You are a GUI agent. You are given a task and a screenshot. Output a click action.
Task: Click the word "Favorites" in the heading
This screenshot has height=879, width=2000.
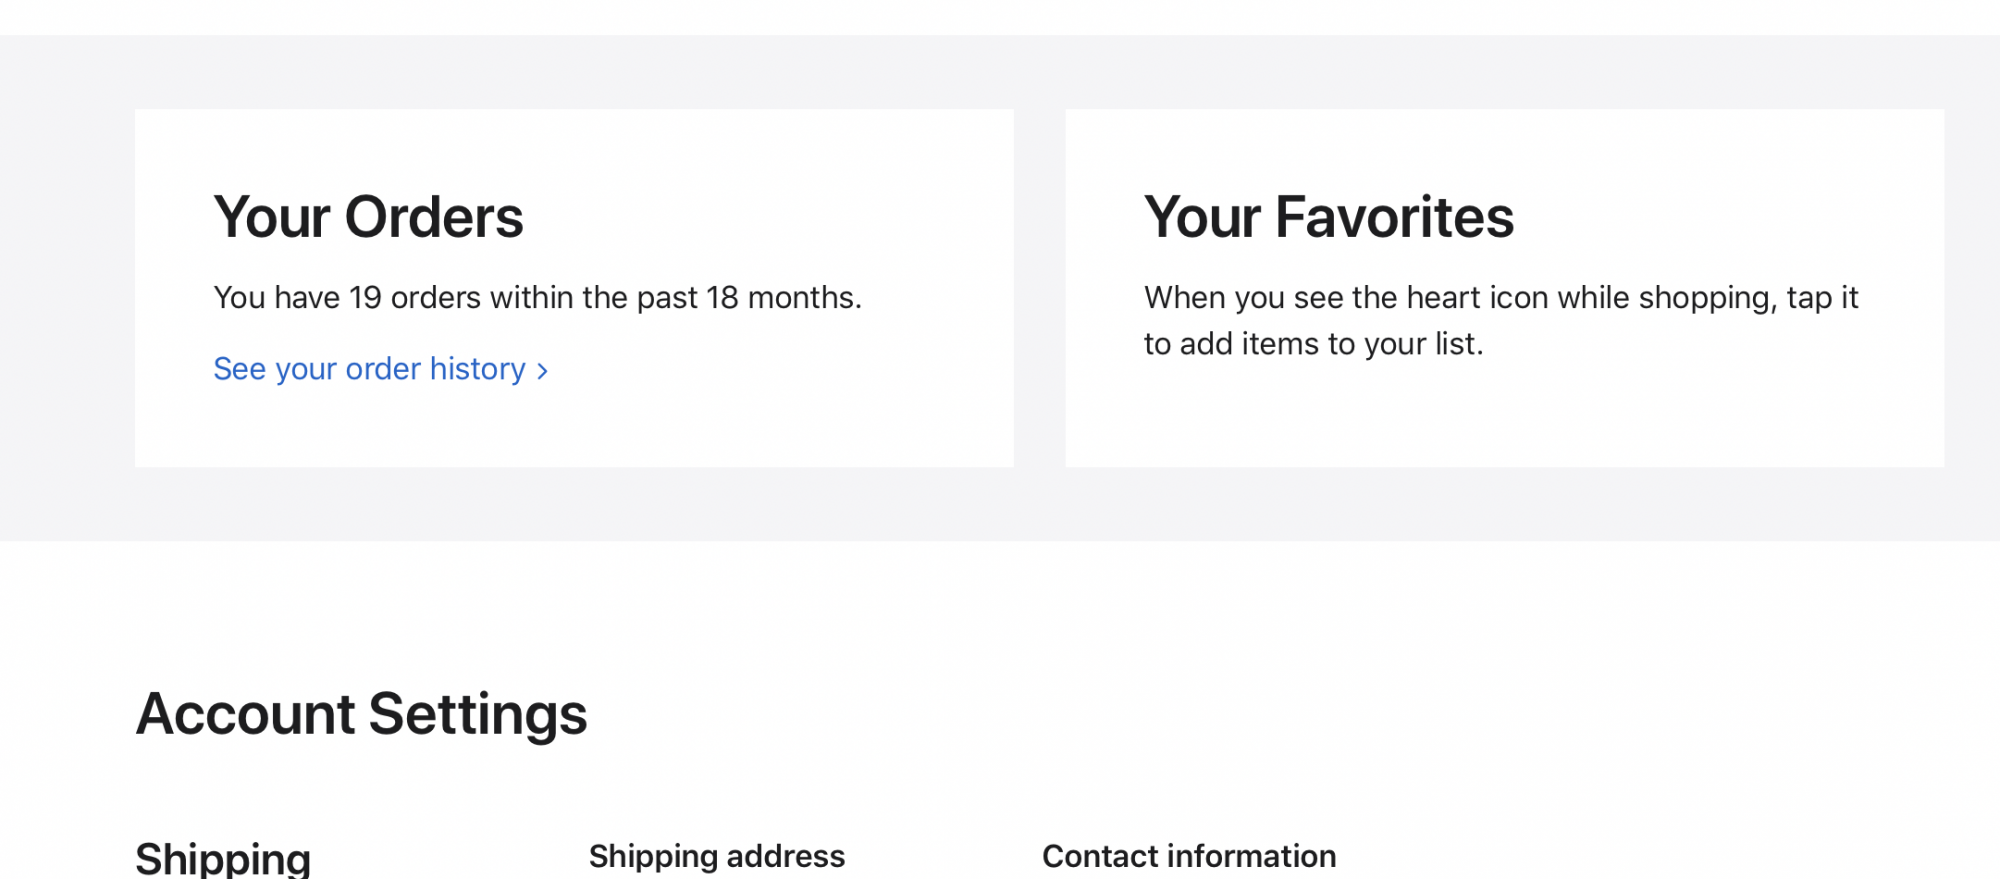point(1394,217)
